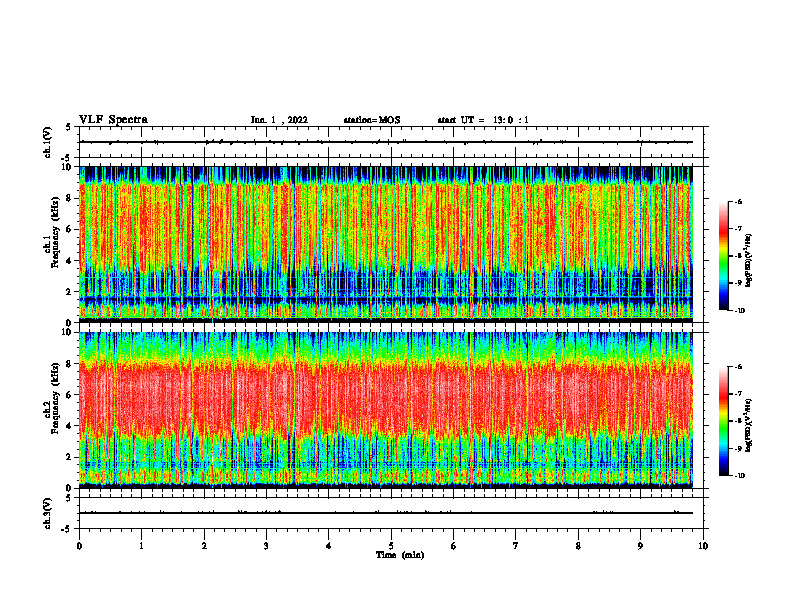Click the 'ch.1(V)' axis label at top

[48, 142]
